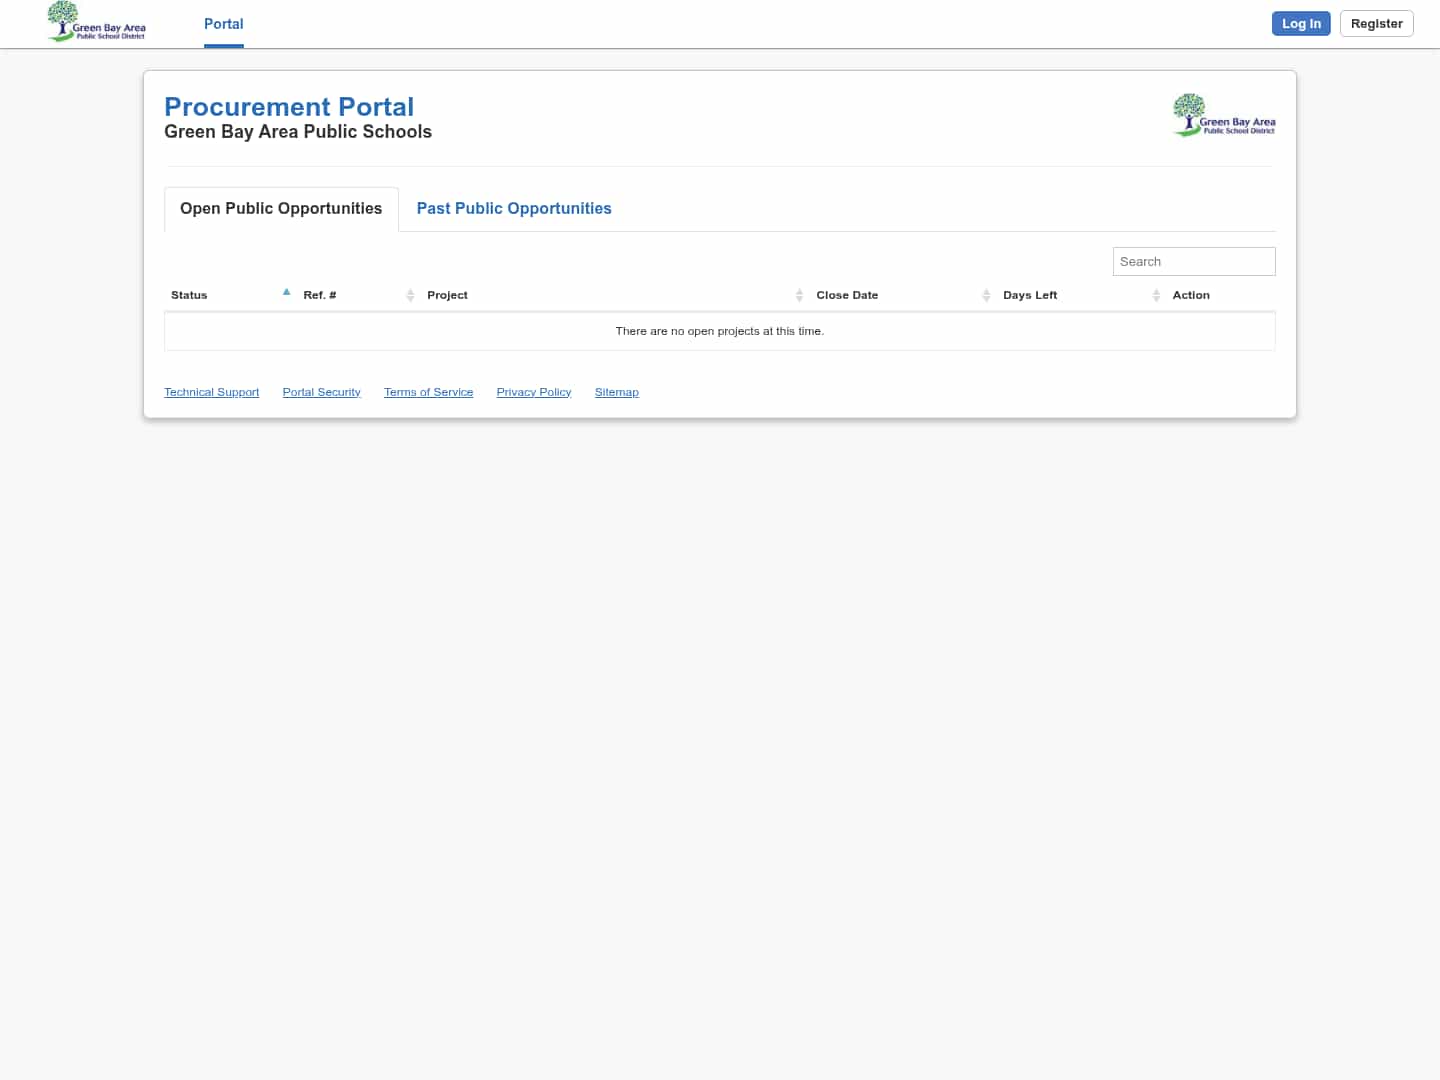Click the Green Bay Area logo in the header
Viewport: 1440px width, 1080px height.
pos(95,21)
